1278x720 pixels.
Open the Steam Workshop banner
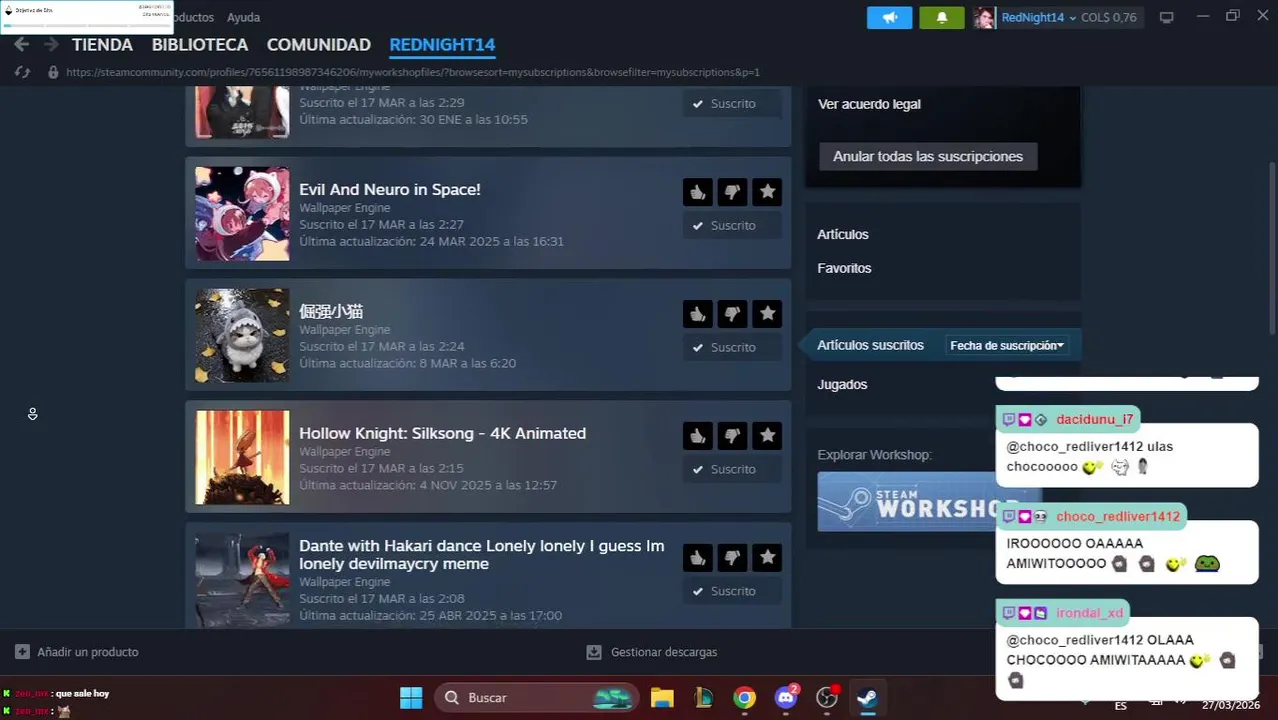click(x=929, y=501)
